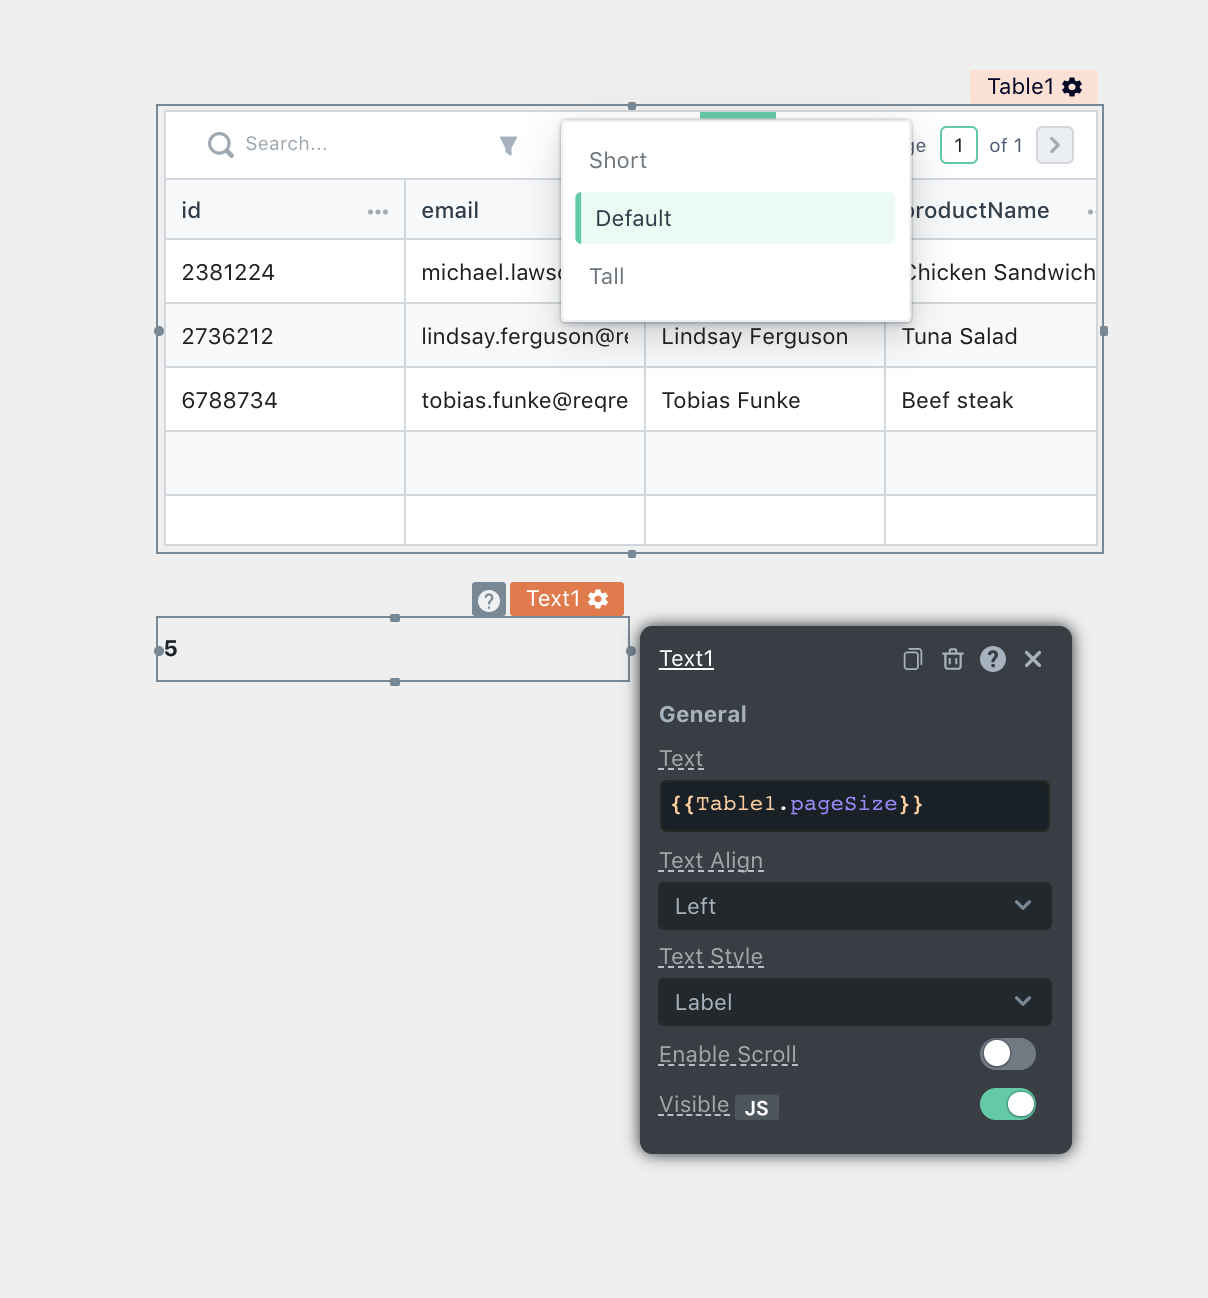The height and width of the screenshot is (1298, 1208).
Task: Select the Text1 widget name tag
Action: [x=567, y=599]
